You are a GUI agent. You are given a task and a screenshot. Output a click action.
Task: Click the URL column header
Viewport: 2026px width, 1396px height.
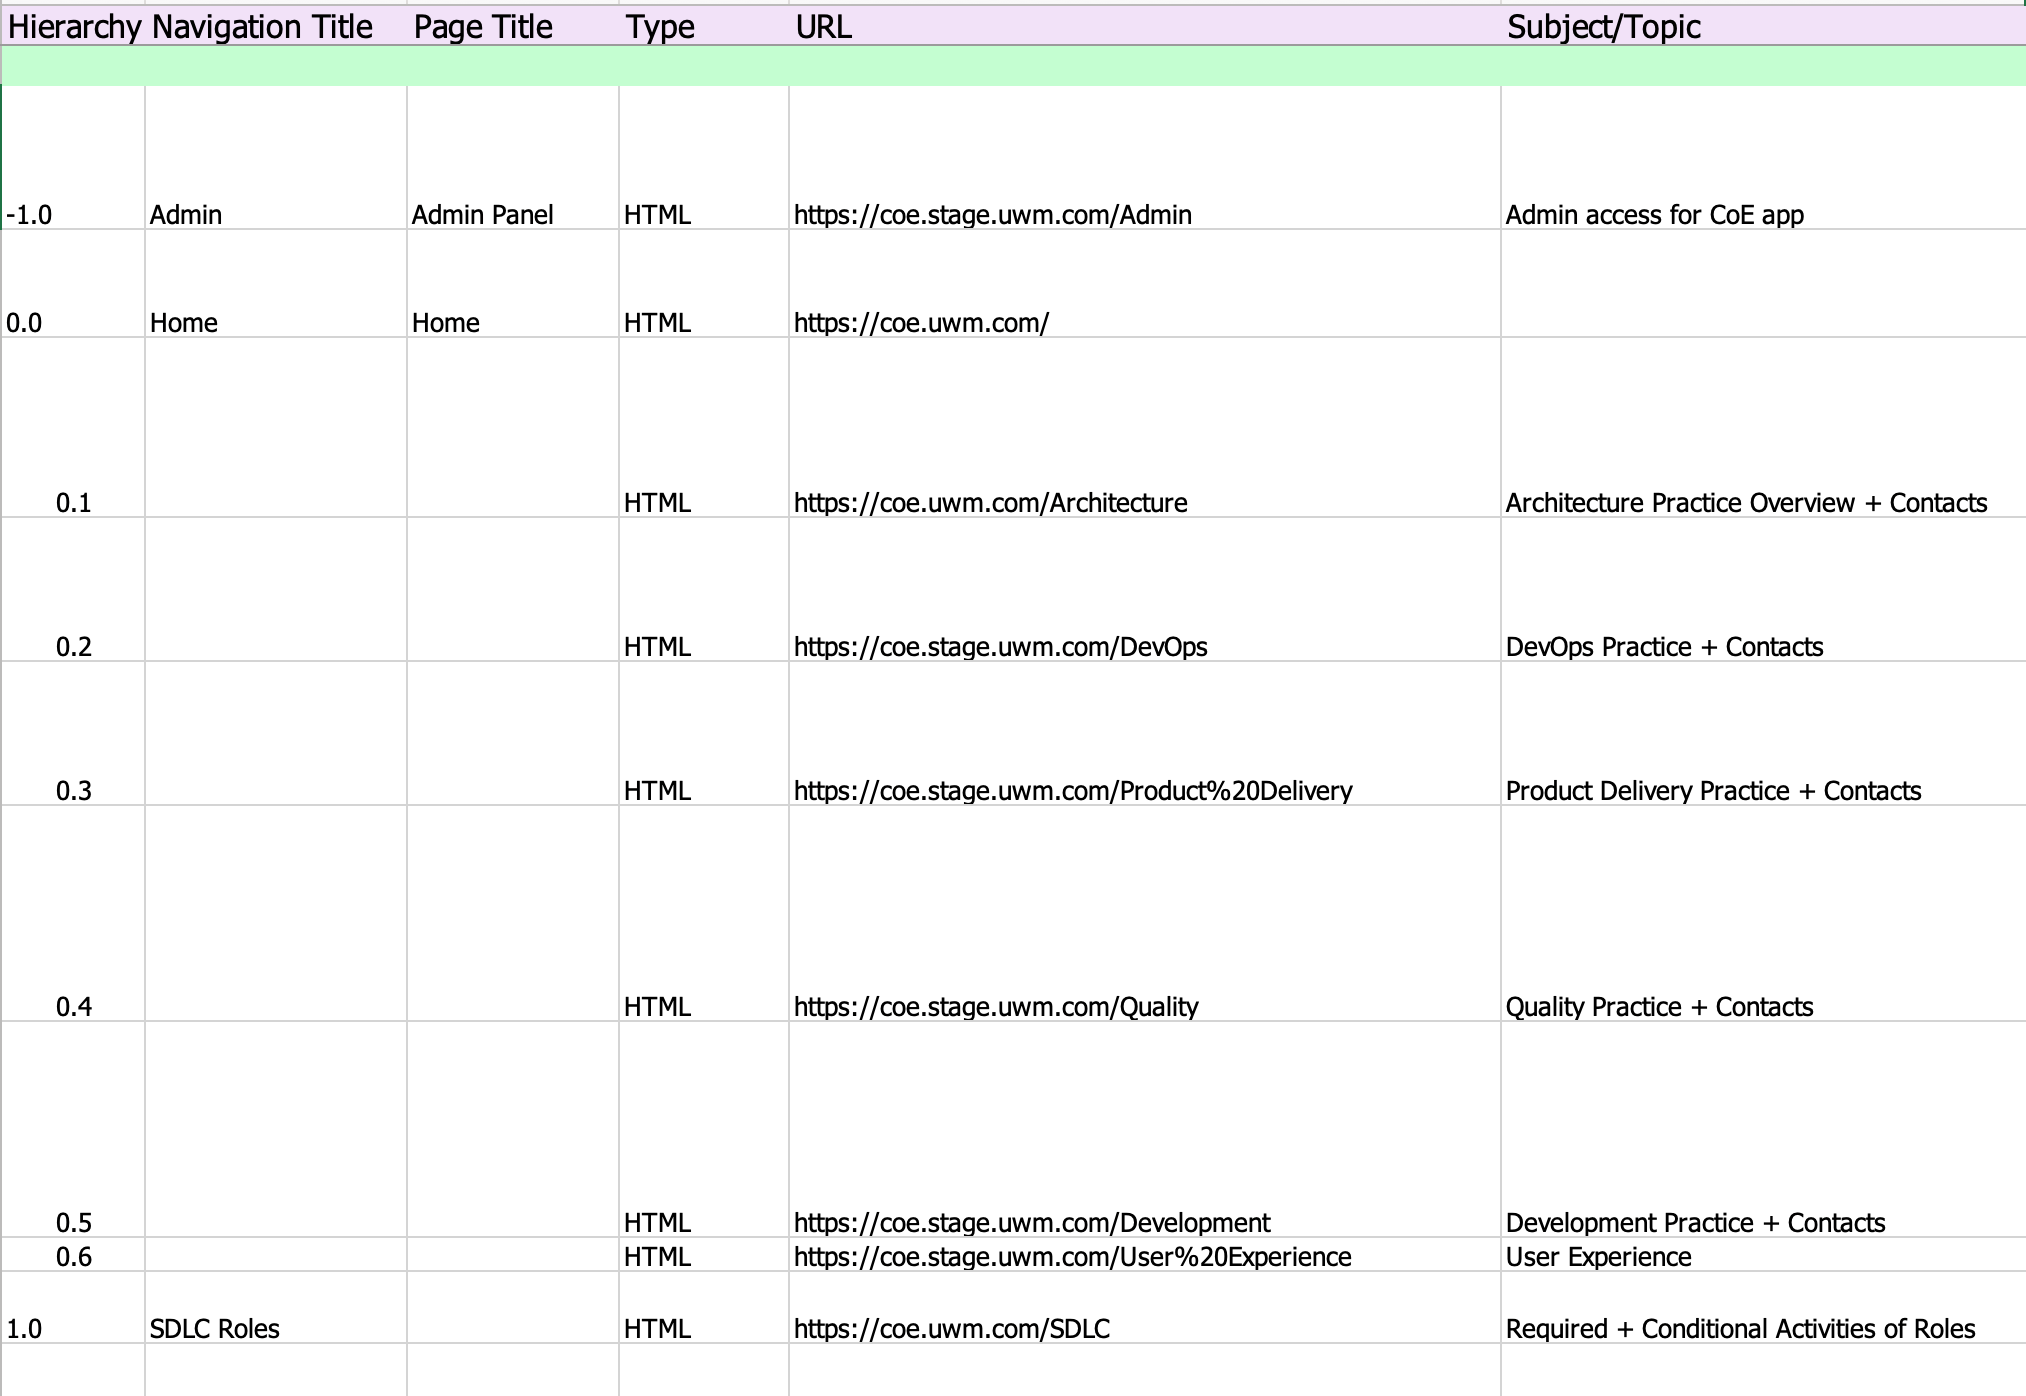(824, 27)
